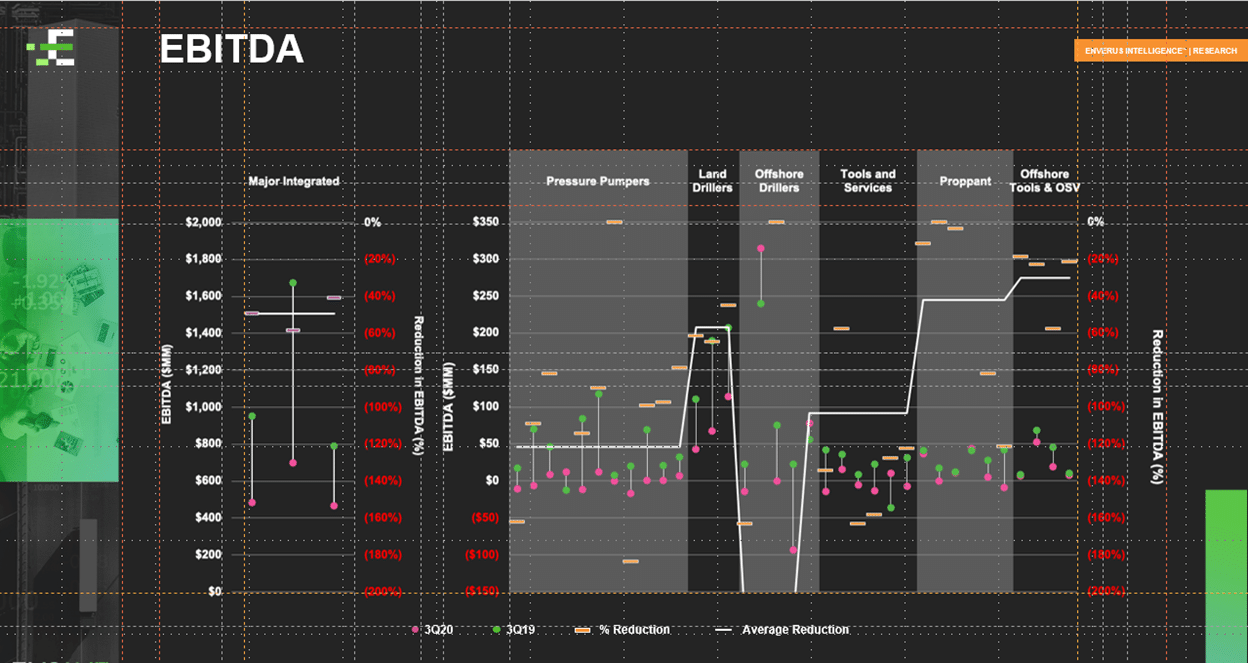Select the Proppant category header
Viewport: 1248px width, 663px height.
(x=965, y=181)
